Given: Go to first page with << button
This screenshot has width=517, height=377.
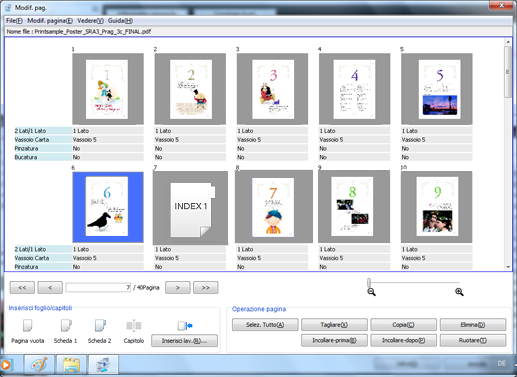Looking at the screenshot, I should click(22, 287).
